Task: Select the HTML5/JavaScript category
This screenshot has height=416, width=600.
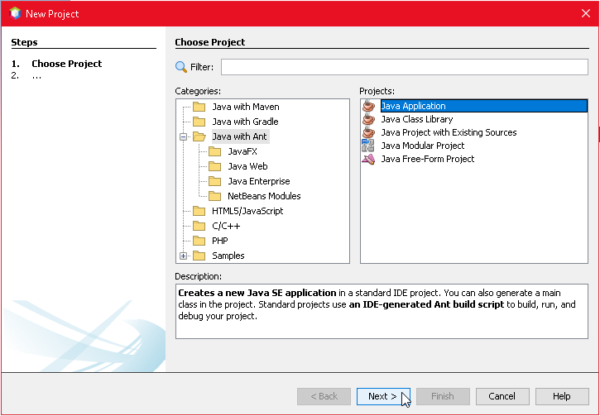Action: pos(247,211)
